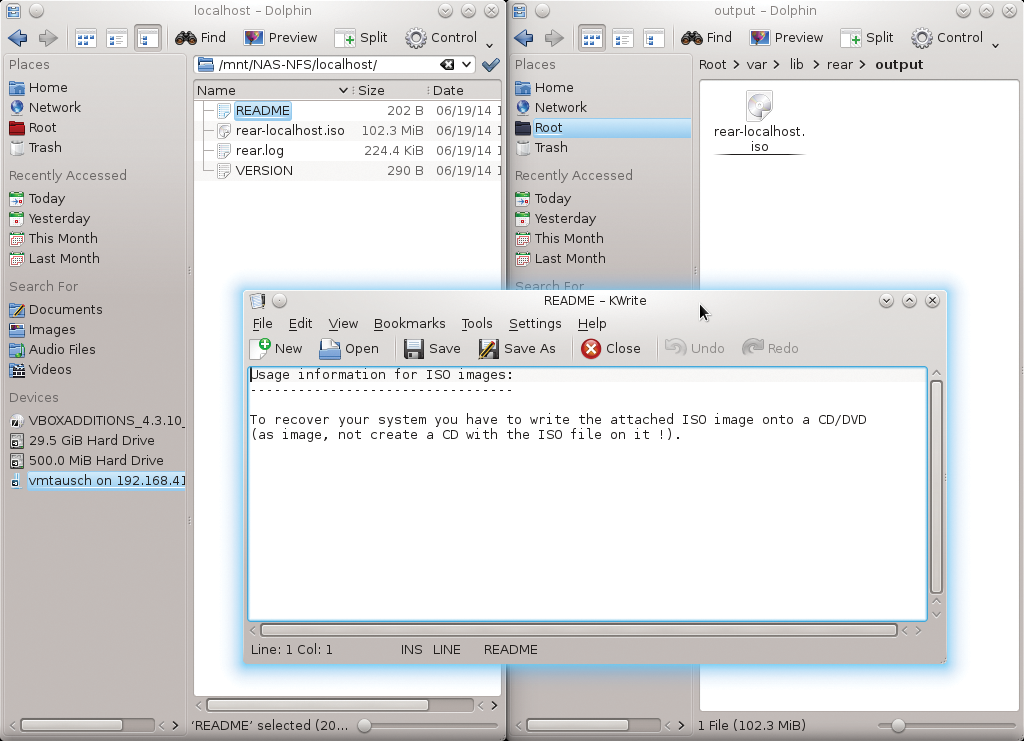Screen dimensions: 1024x741
Task: Switch output Dolphin to Compact view
Action: tap(622, 39)
